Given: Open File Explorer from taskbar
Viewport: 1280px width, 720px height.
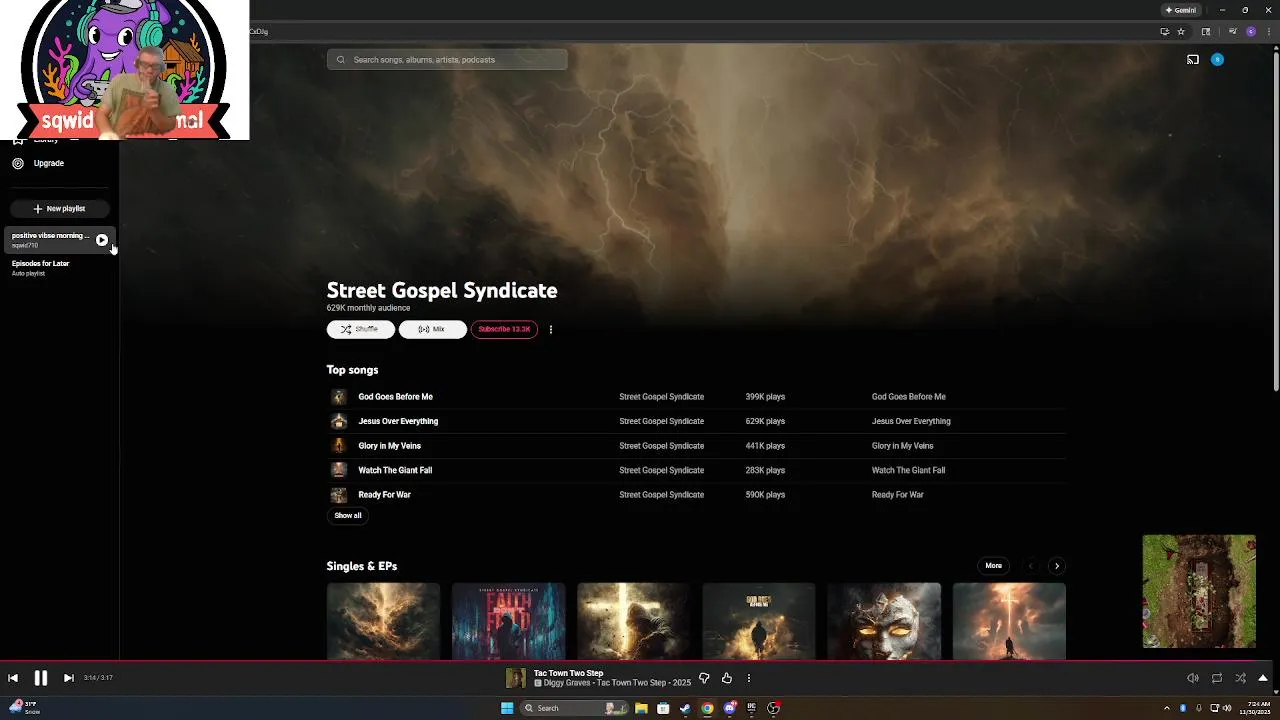Looking at the screenshot, I should coord(641,708).
